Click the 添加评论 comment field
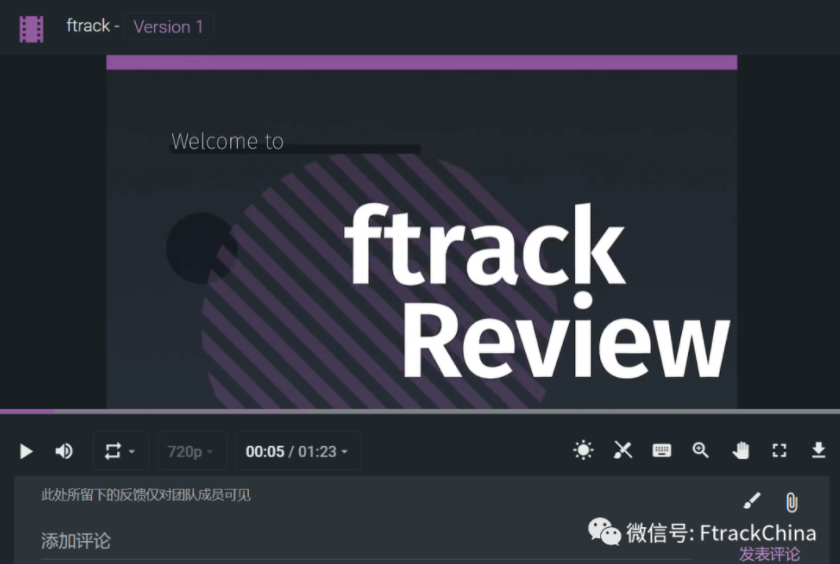 click(x=364, y=541)
